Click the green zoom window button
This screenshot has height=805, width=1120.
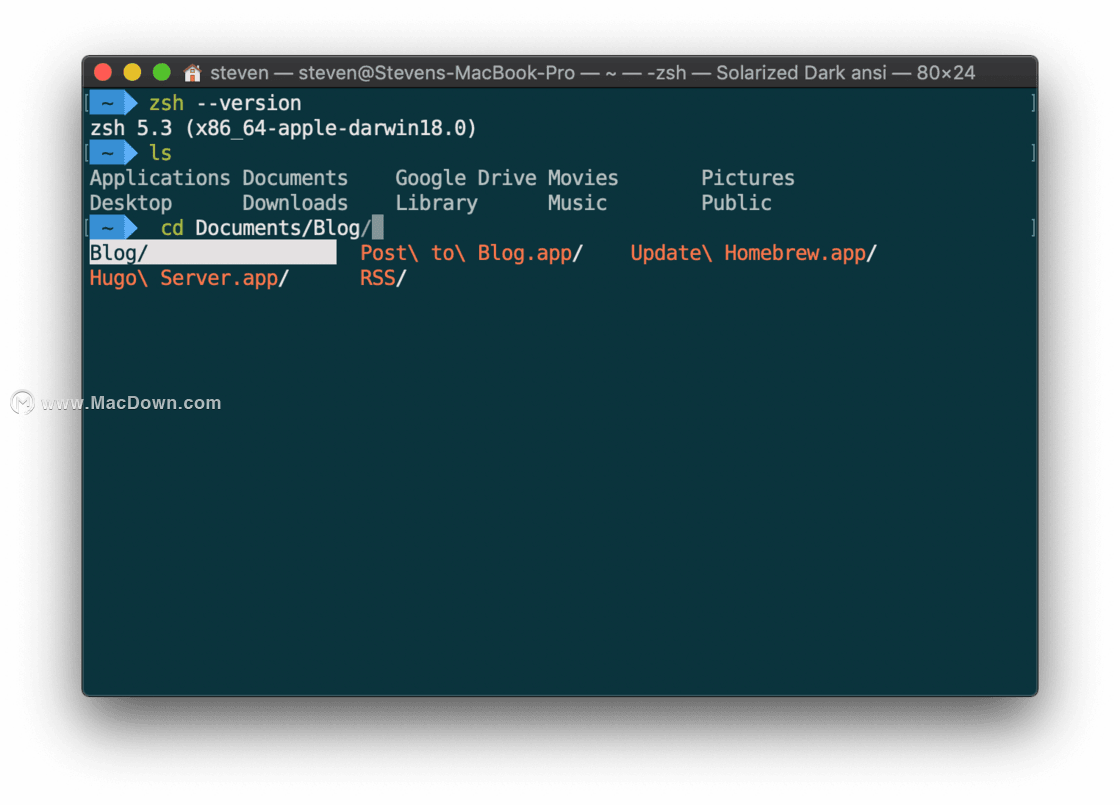(162, 72)
